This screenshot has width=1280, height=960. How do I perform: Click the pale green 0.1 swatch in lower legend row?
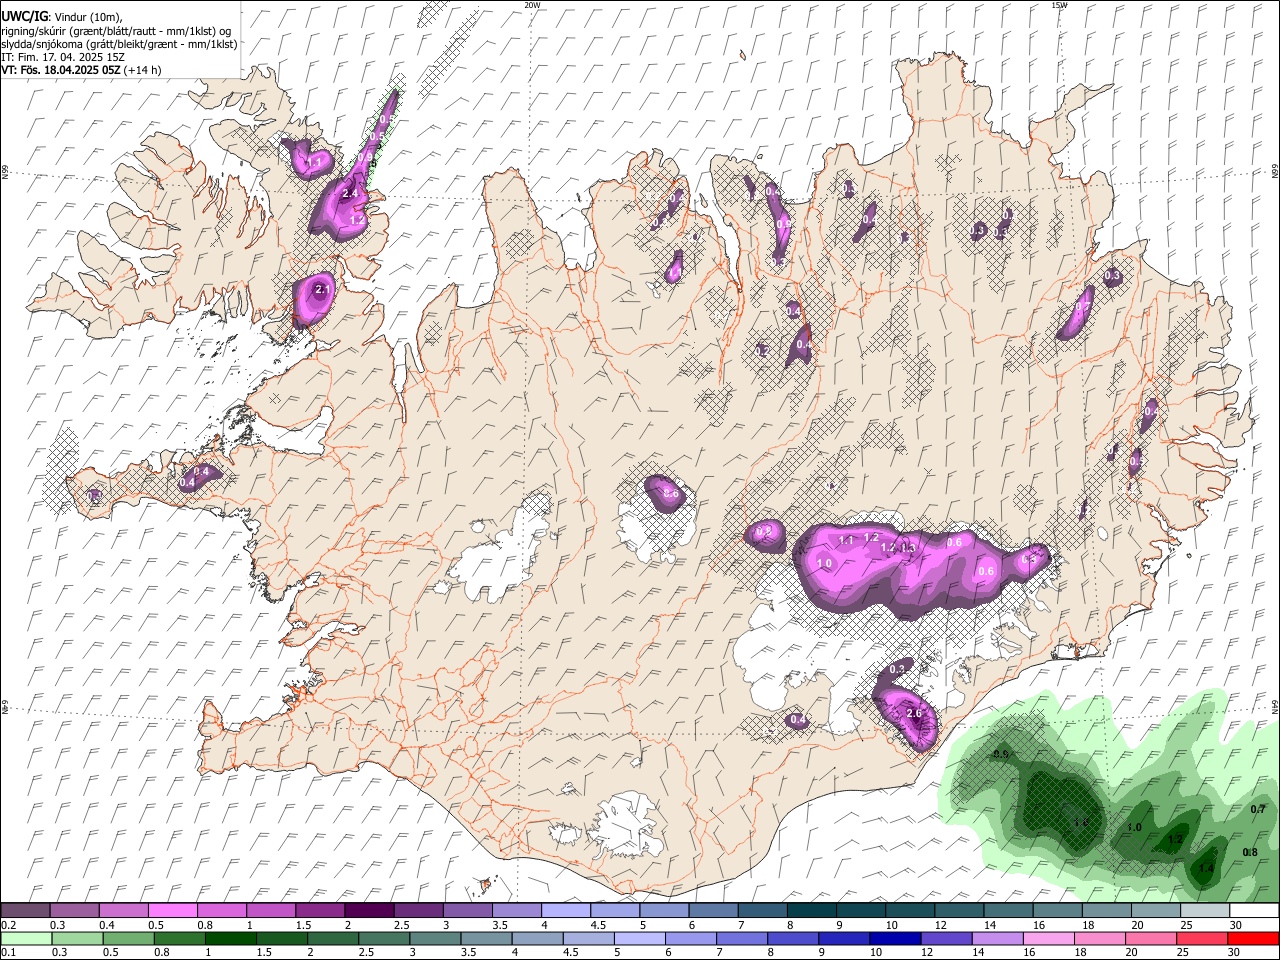[x=26, y=938]
